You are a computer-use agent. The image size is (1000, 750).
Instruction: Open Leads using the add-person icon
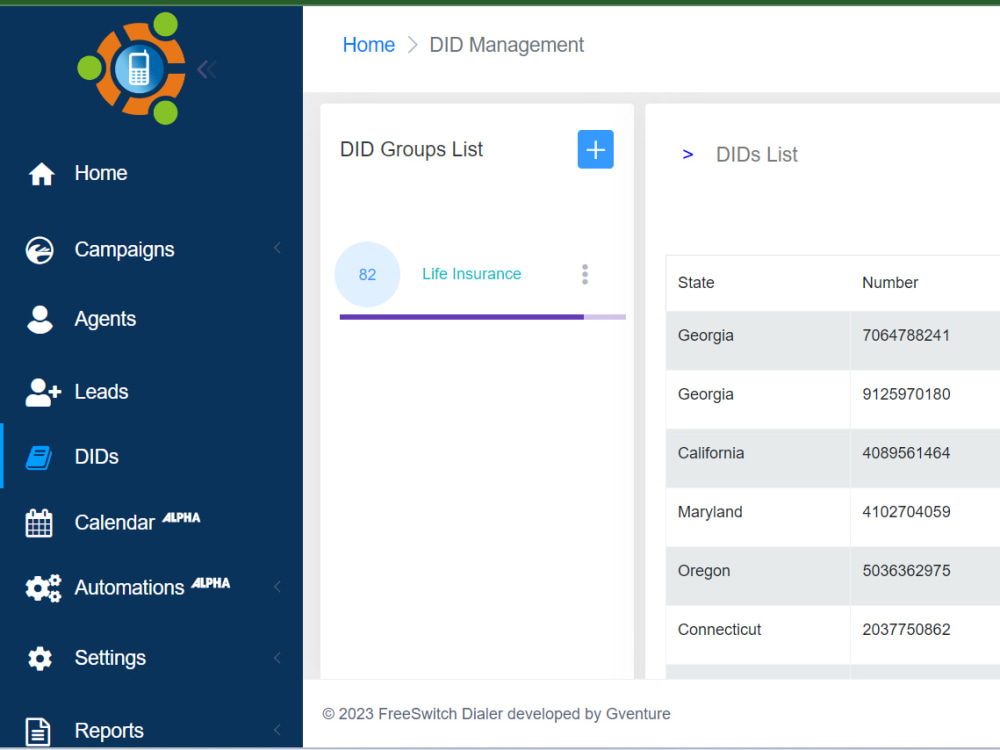point(41,391)
